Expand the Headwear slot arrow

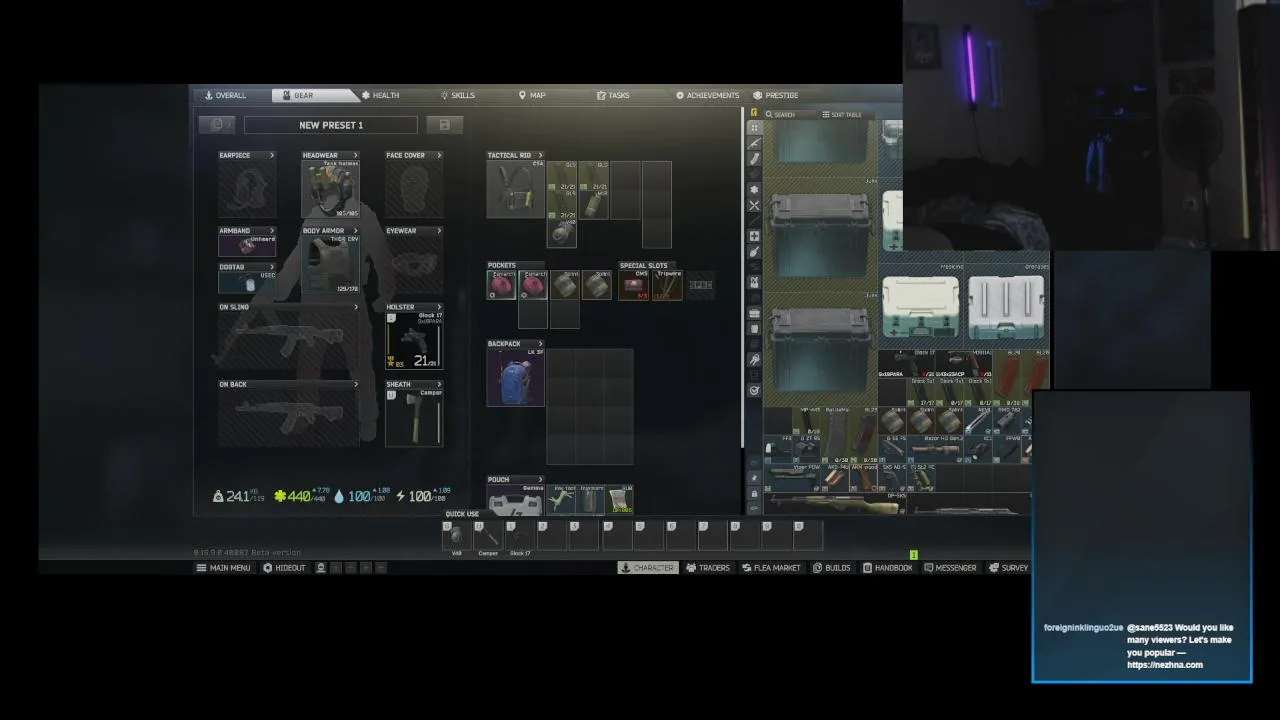[355, 155]
